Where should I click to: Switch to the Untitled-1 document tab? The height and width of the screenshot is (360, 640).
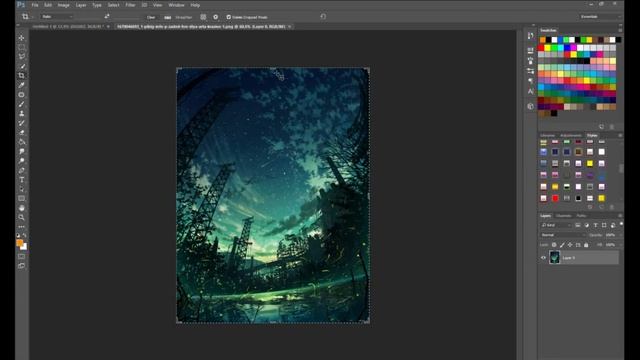(67, 27)
